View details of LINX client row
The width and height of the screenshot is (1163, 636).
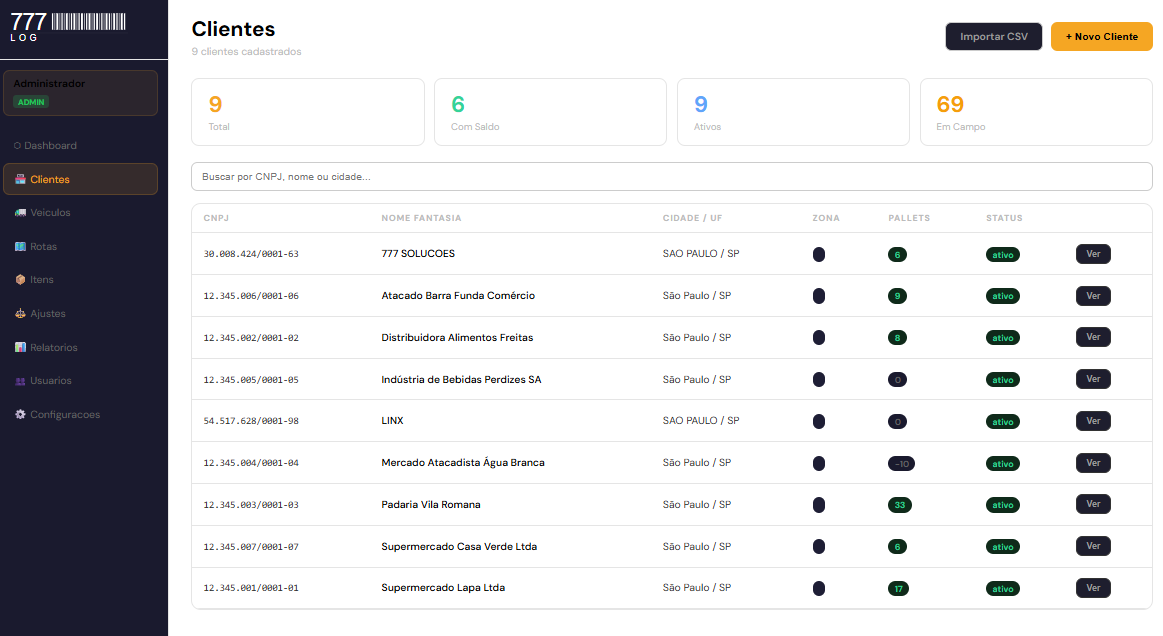click(x=1093, y=421)
